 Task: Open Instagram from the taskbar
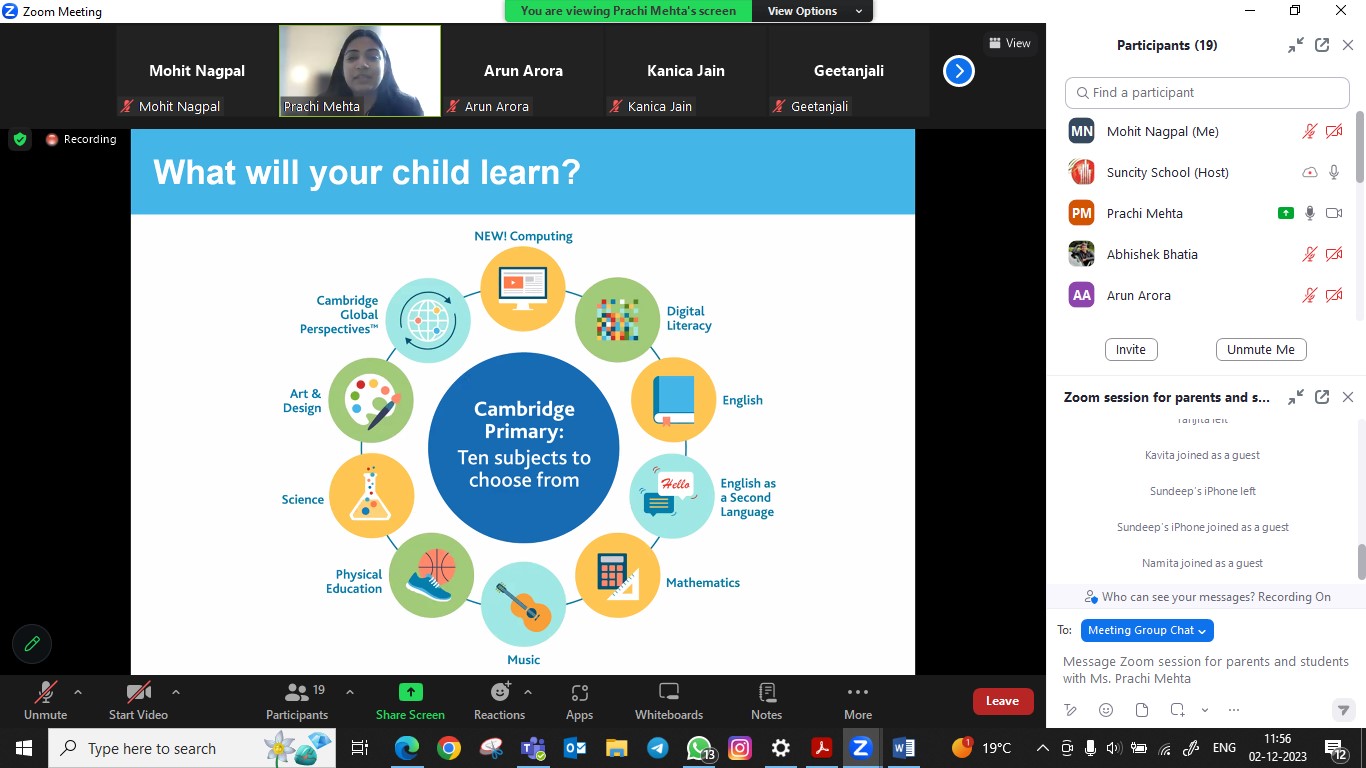740,748
